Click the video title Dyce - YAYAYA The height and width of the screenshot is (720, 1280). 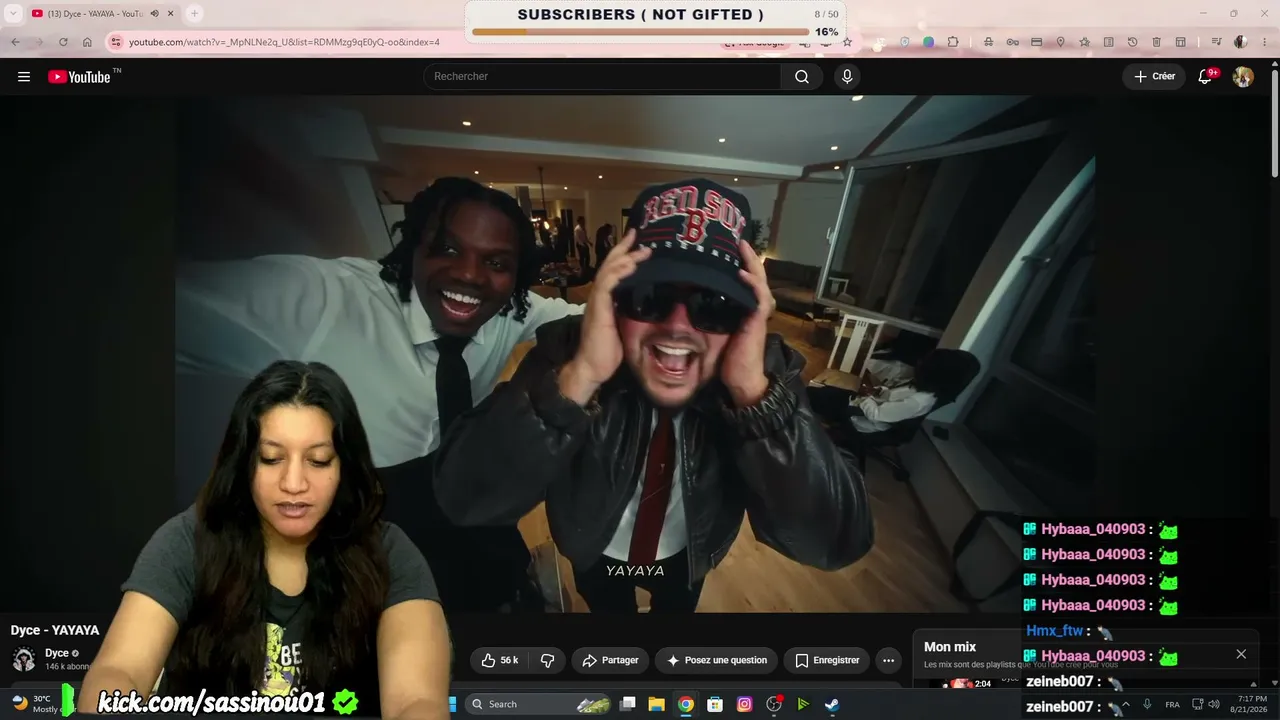(x=55, y=630)
